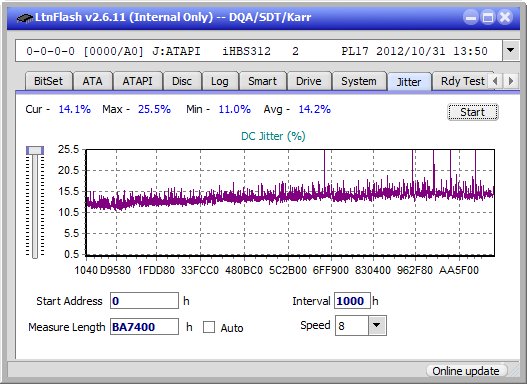Click the Online update button
This screenshot has width=527, height=384.
point(466,371)
